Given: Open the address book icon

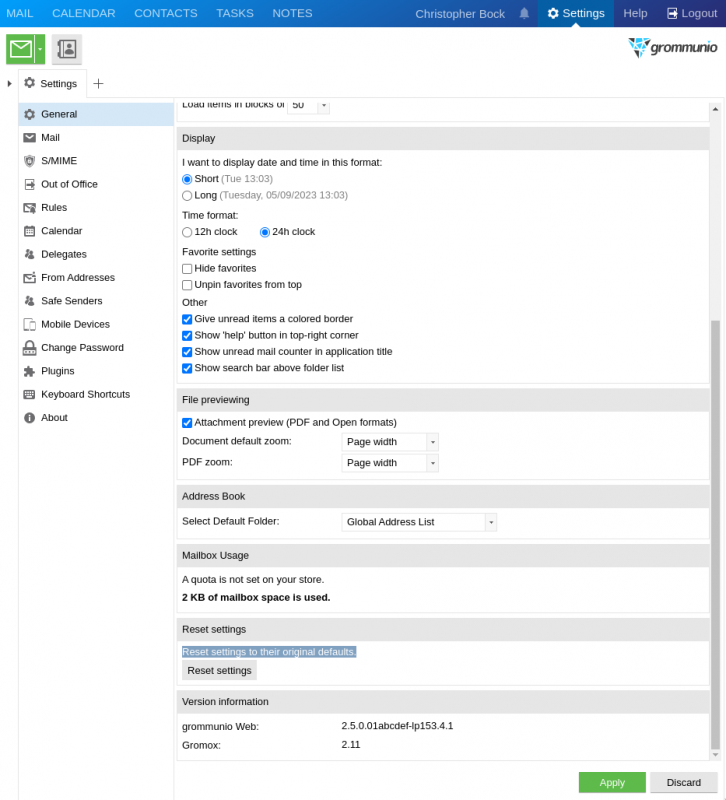Looking at the screenshot, I should point(67,49).
